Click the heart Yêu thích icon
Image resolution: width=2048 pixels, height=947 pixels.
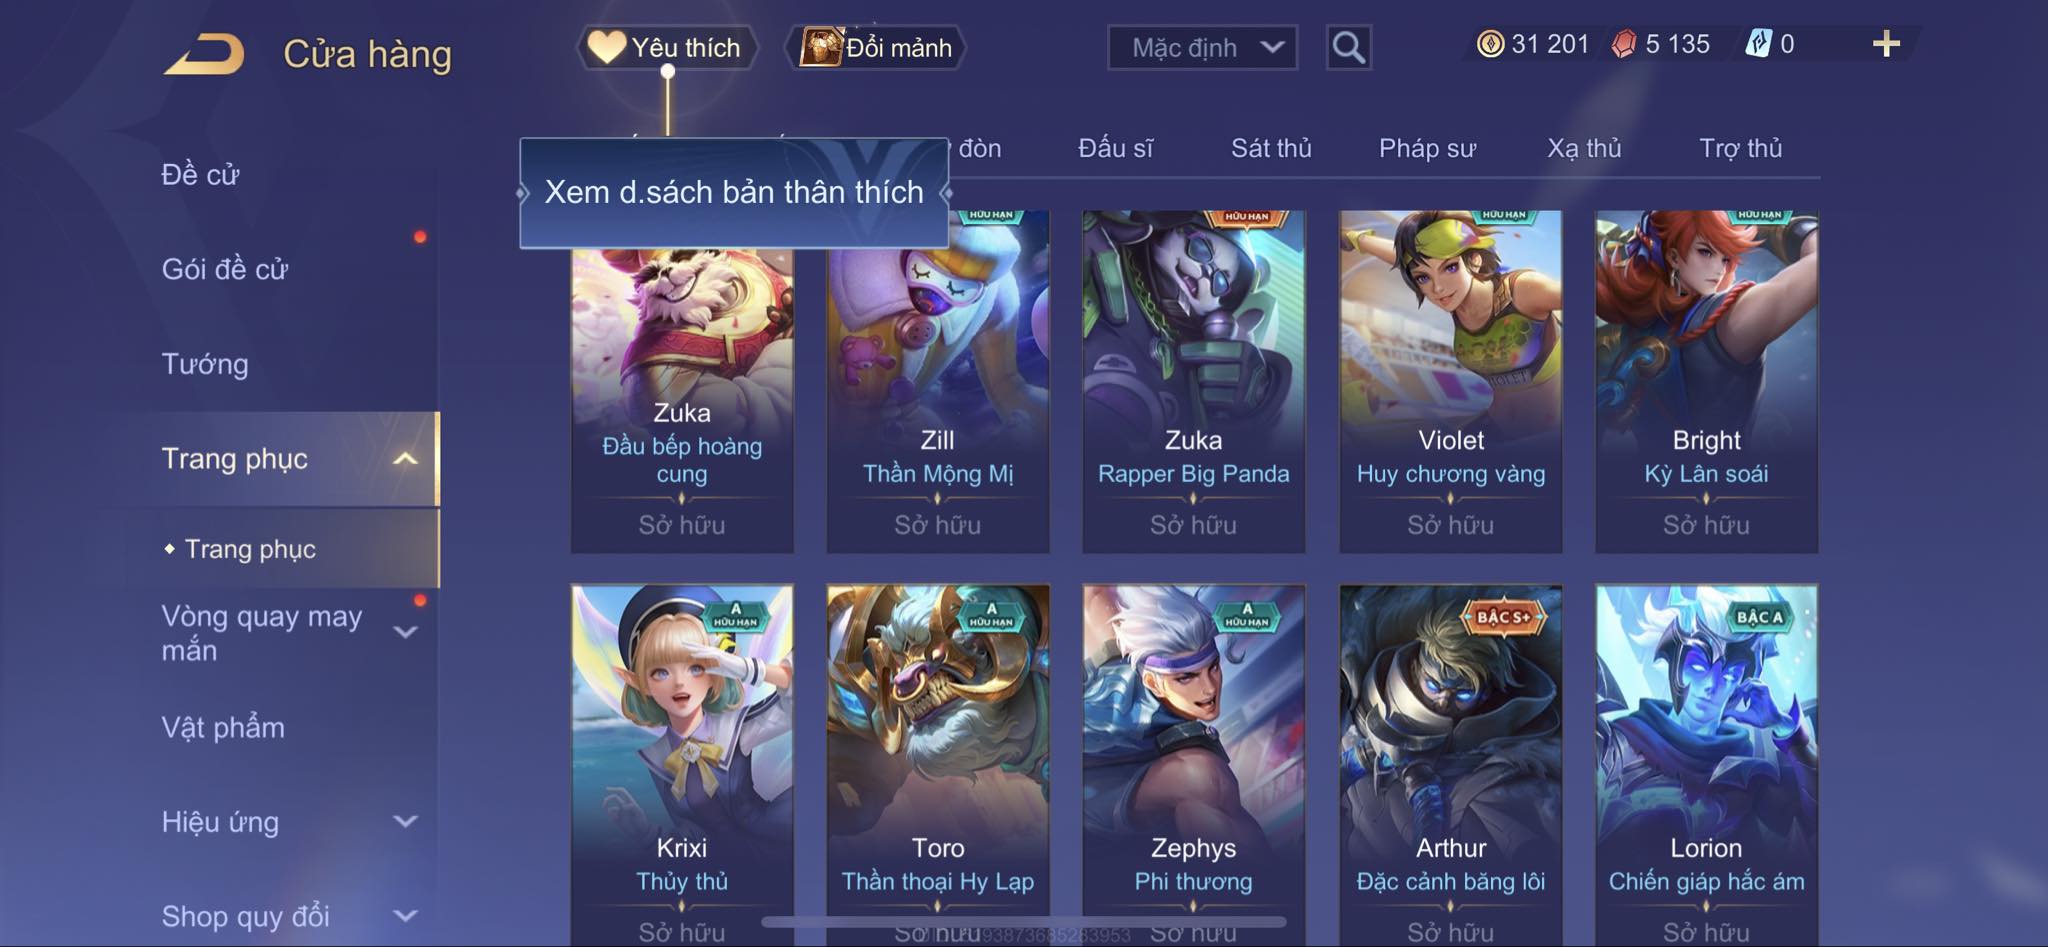pyautogui.click(x=606, y=47)
